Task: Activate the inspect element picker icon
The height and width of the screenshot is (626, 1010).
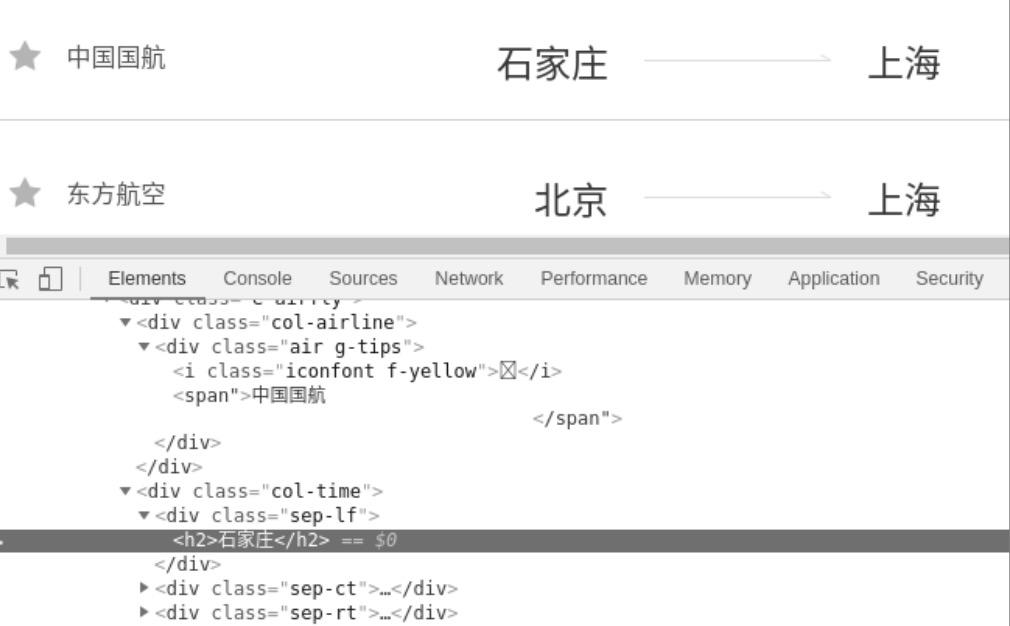Action: [x=10, y=279]
